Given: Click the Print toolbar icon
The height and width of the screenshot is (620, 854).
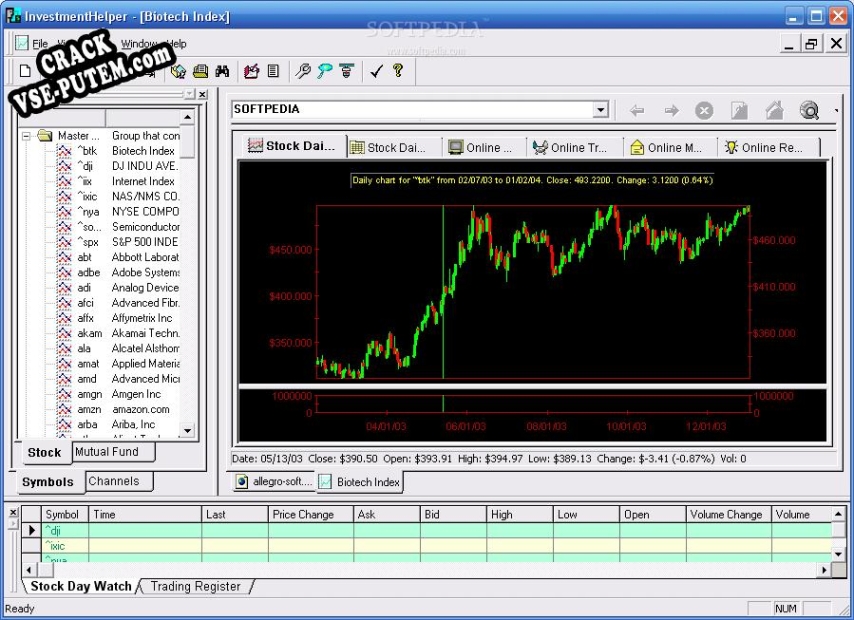Looking at the screenshot, I should pyautogui.click(x=200, y=71).
